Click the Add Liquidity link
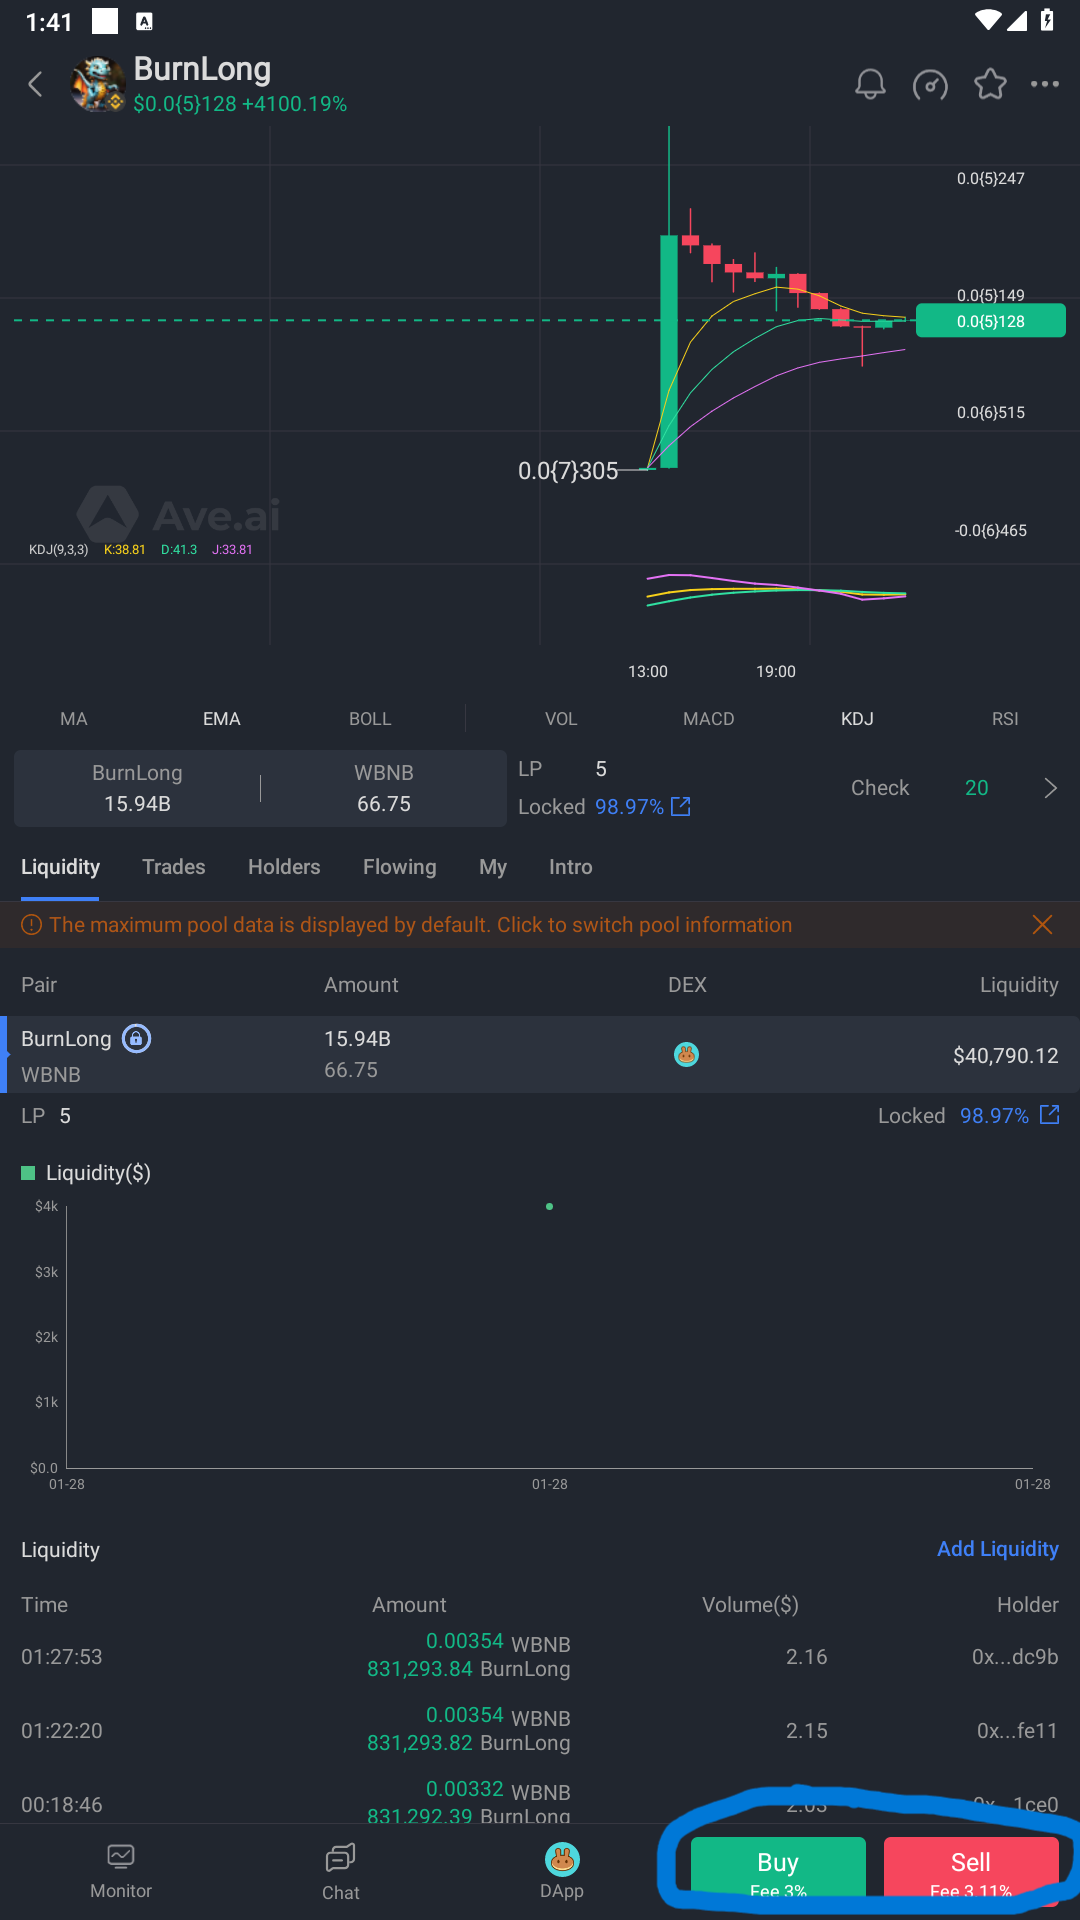This screenshot has height=1920, width=1080. tap(997, 1549)
